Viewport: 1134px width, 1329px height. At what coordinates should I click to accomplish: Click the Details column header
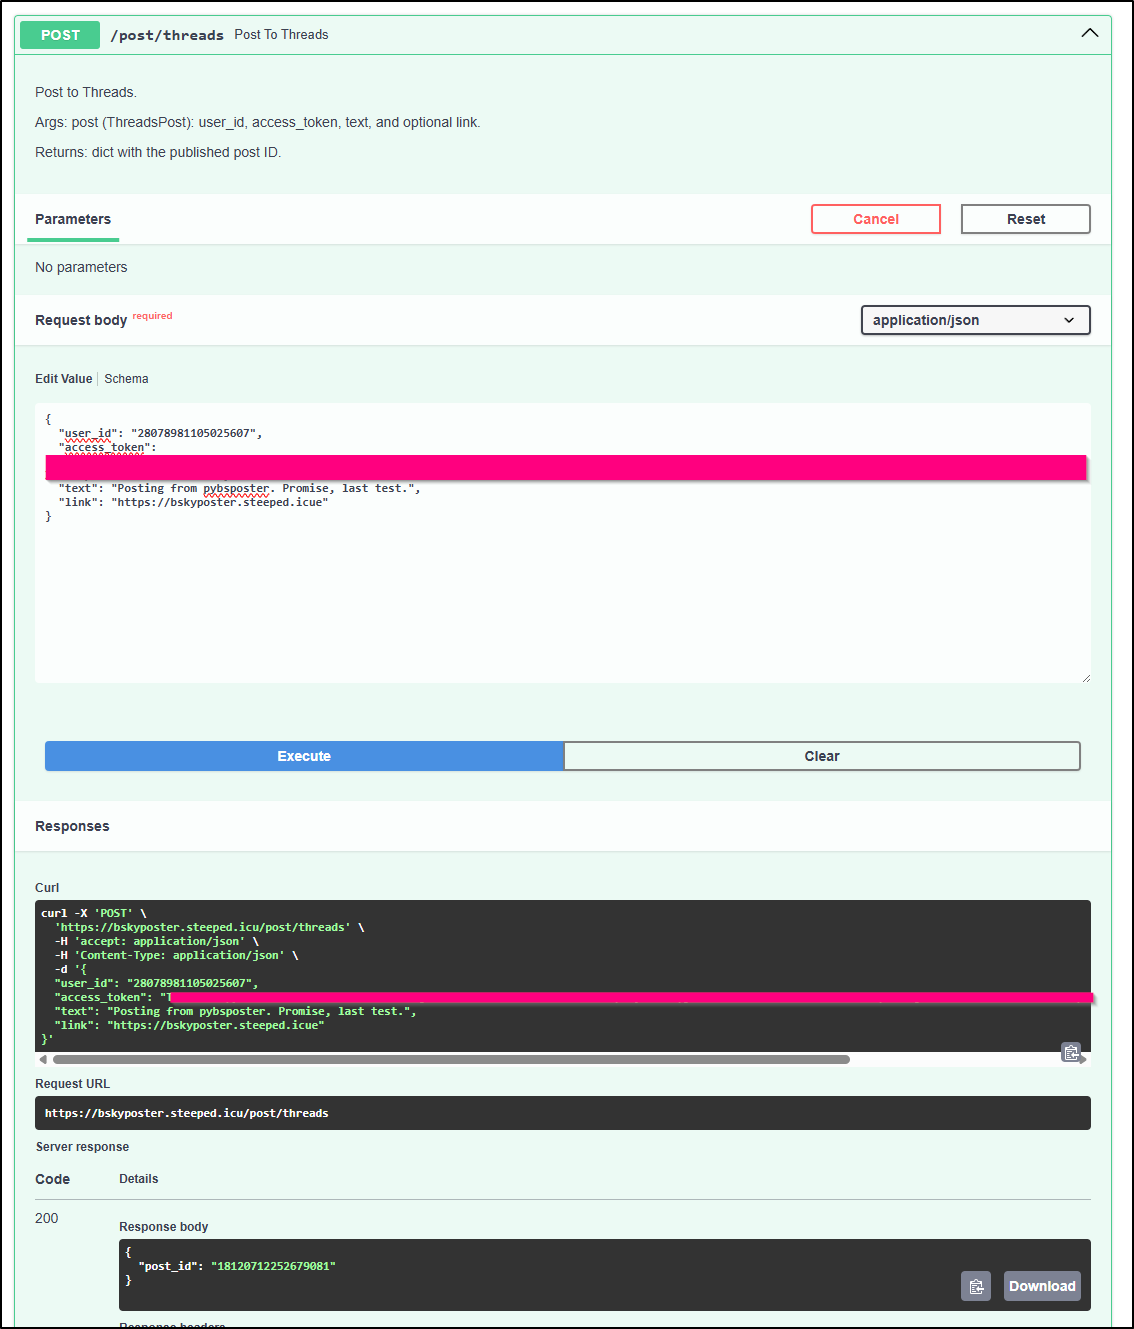(x=138, y=1179)
